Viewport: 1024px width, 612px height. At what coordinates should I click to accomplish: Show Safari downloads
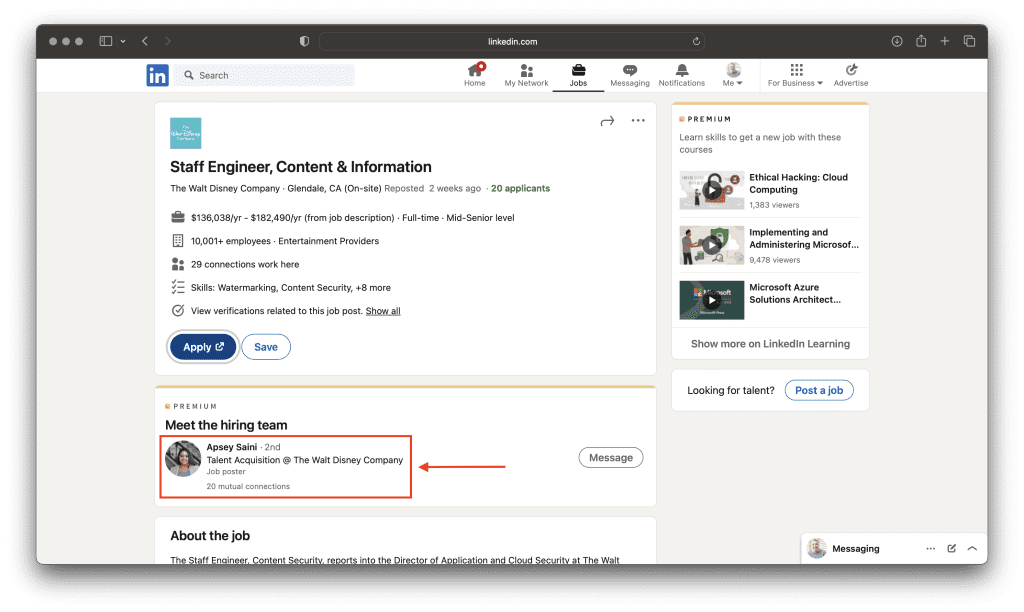[x=897, y=41]
